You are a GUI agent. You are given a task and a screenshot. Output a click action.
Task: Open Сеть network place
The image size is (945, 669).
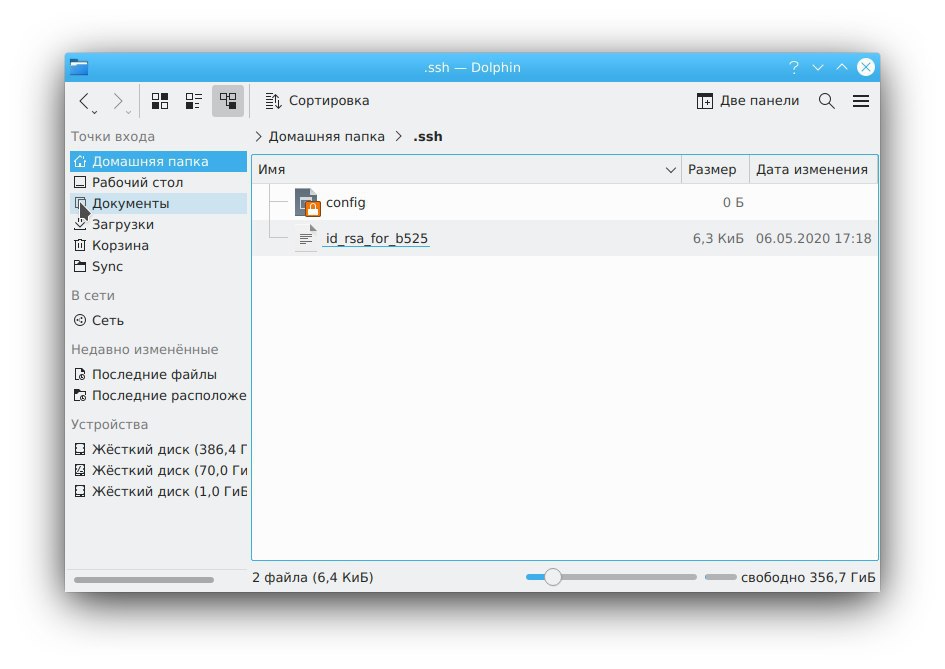(159, 320)
